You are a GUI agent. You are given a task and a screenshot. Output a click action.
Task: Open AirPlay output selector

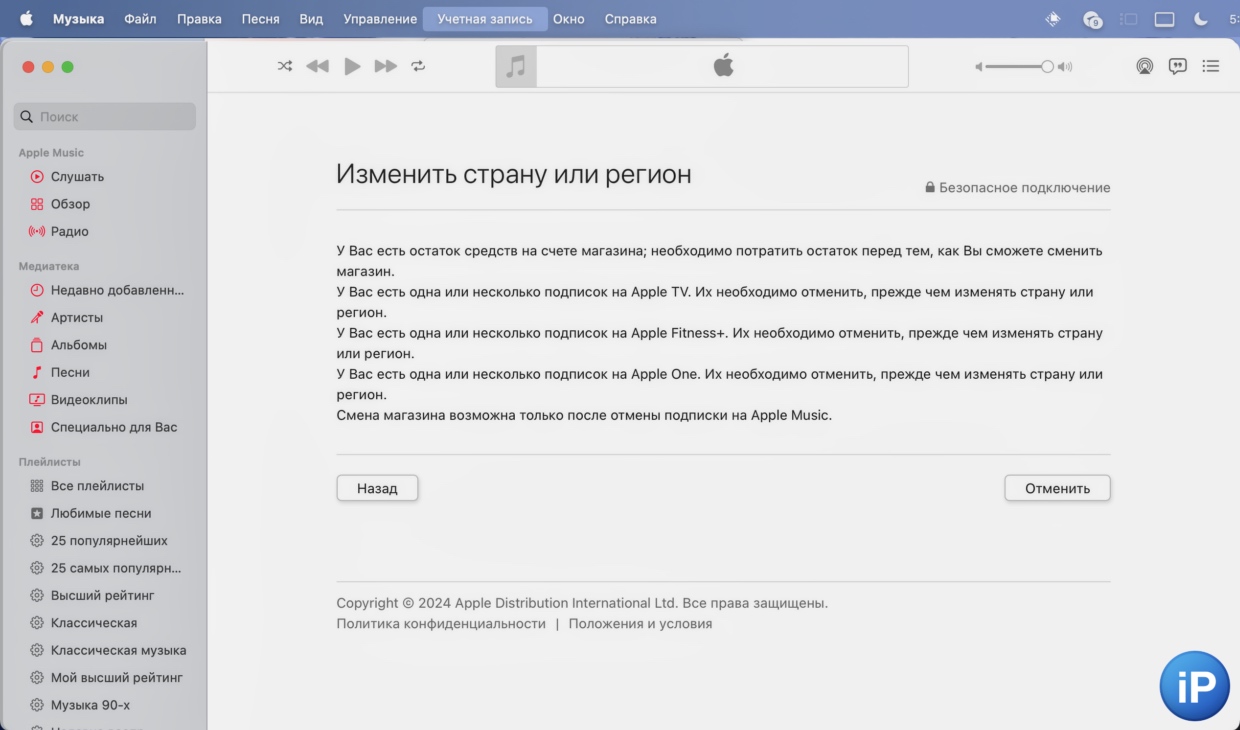(x=1145, y=66)
